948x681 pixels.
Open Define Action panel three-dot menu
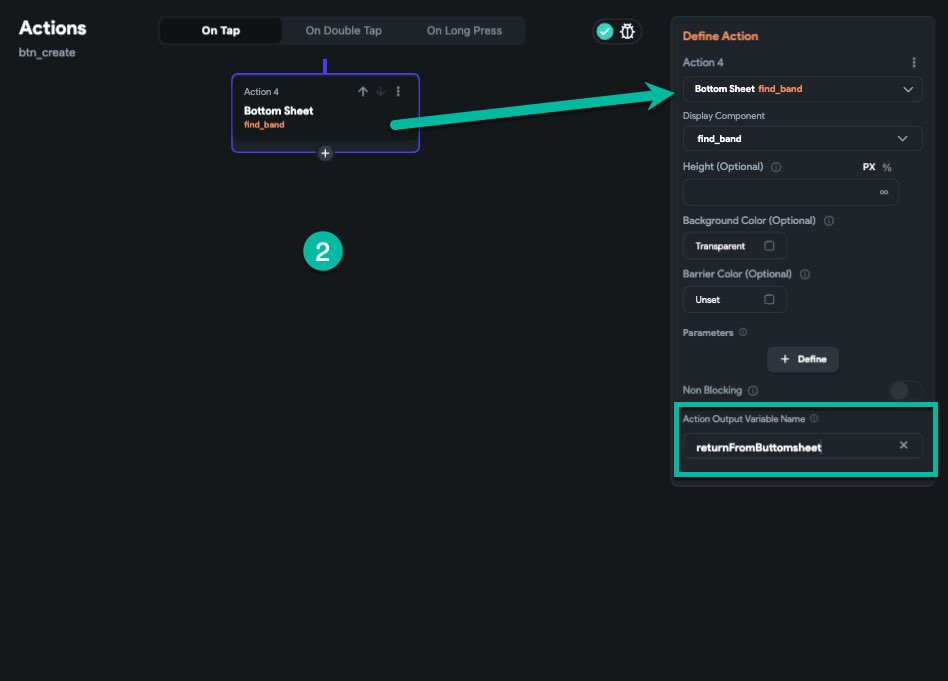tap(914, 62)
